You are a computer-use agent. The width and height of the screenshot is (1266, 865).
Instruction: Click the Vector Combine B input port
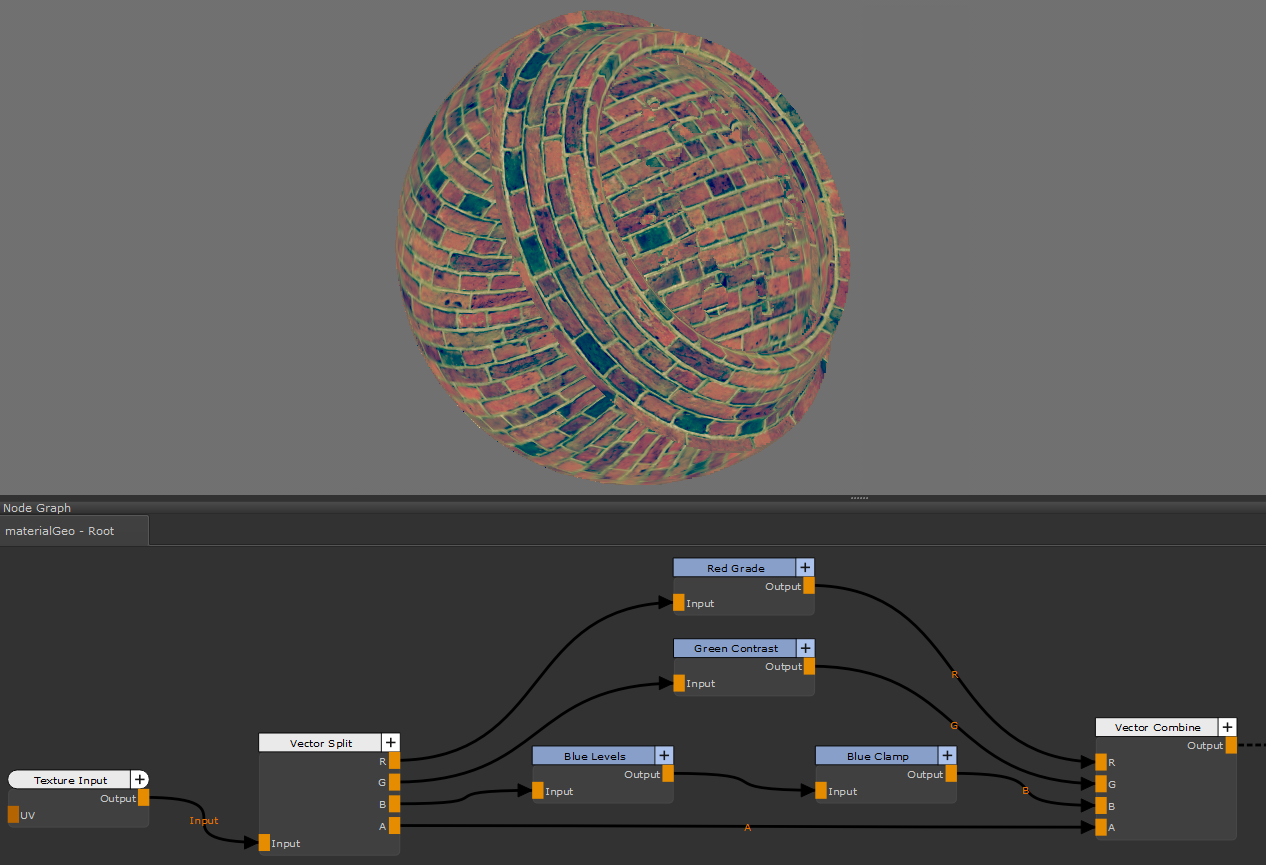coord(1100,805)
